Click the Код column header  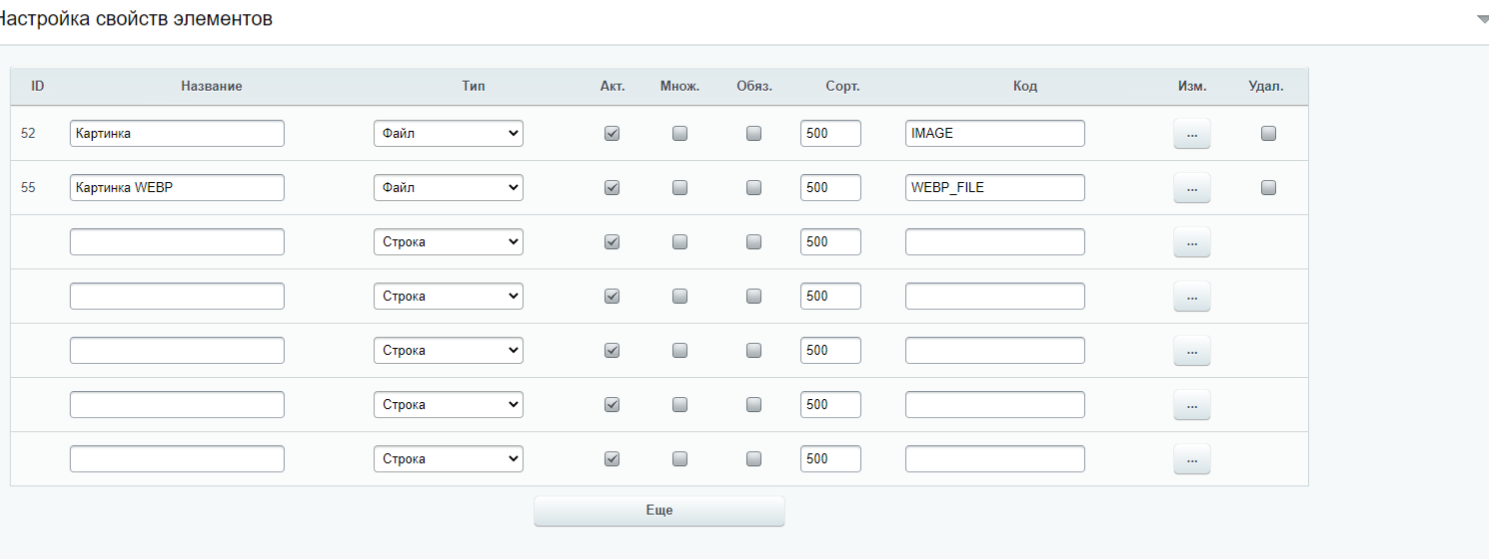click(x=1025, y=87)
